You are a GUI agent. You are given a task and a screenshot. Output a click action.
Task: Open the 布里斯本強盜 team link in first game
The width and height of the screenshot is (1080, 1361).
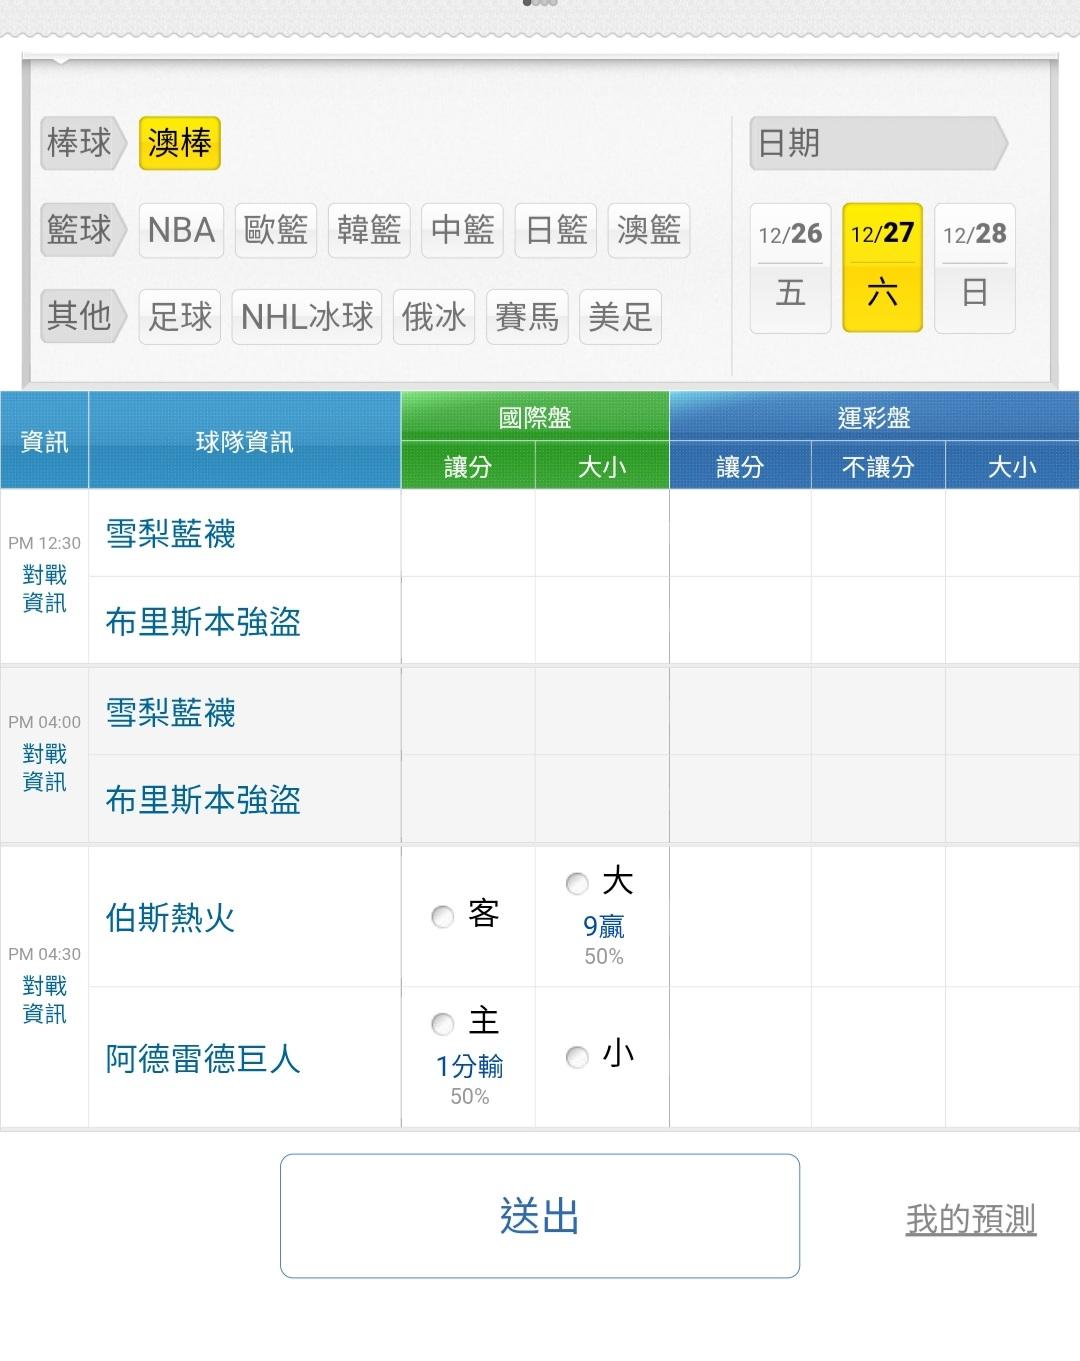coord(203,622)
